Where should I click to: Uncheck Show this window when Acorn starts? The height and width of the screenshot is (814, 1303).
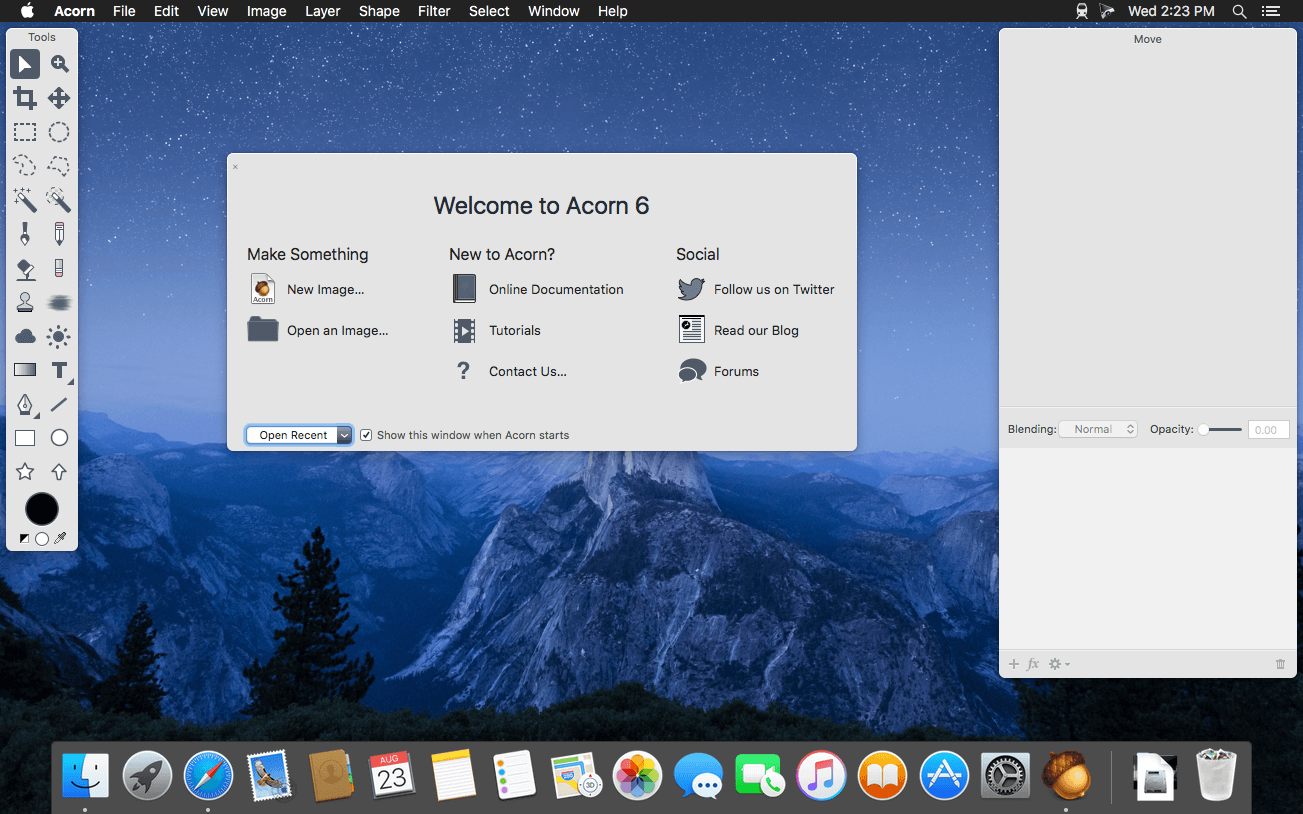366,435
